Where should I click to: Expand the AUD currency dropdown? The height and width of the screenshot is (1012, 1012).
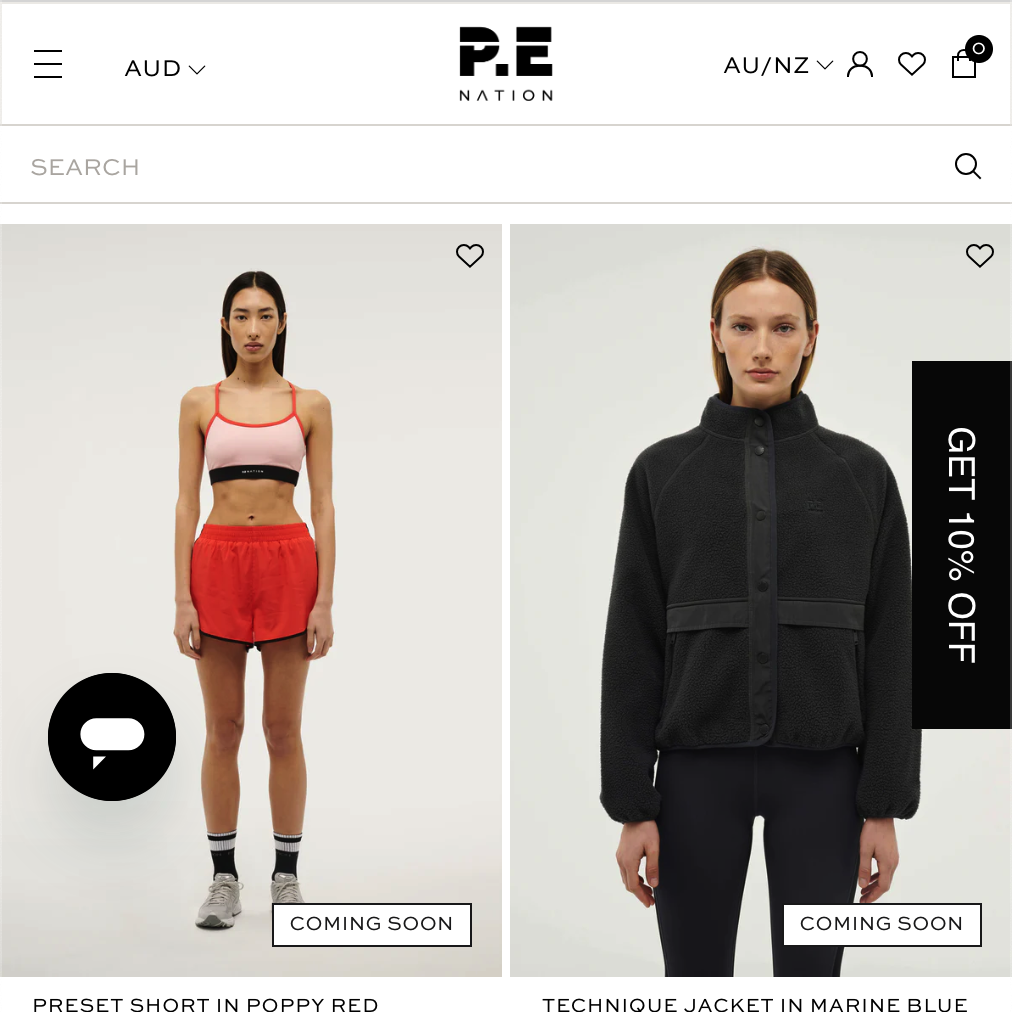[x=165, y=68]
